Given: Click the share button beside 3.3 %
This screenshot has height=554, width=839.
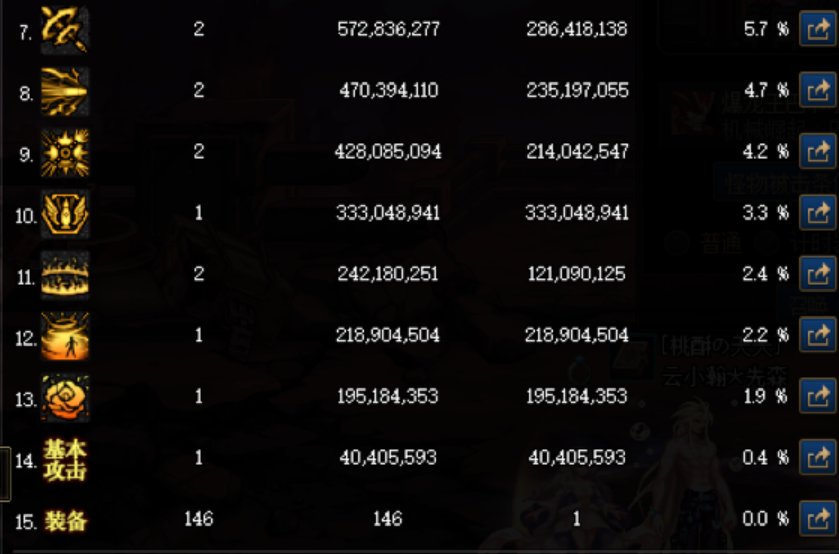Looking at the screenshot, I should [818, 213].
